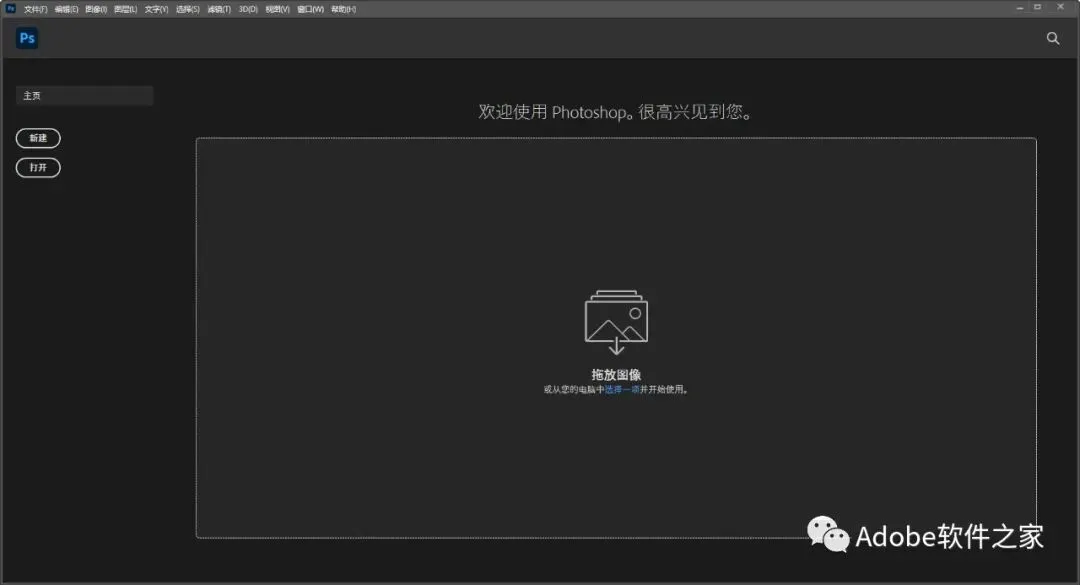Open the 3D(D) menu

coord(248,9)
